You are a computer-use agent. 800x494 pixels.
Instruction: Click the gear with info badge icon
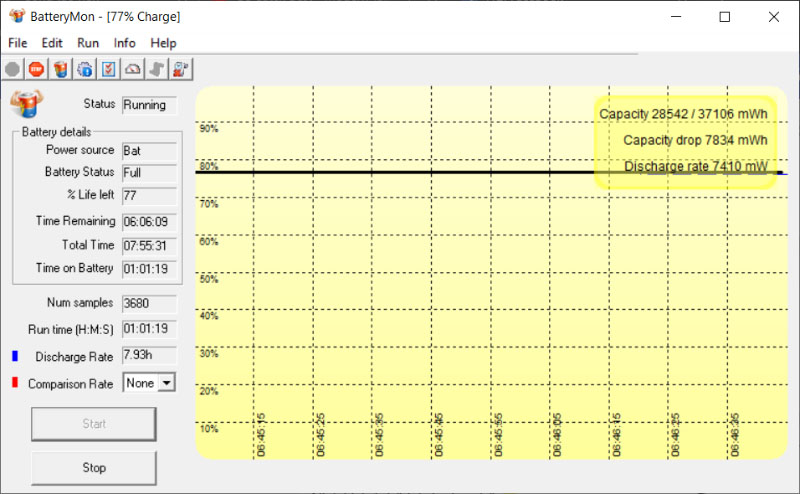coord(85,69)
